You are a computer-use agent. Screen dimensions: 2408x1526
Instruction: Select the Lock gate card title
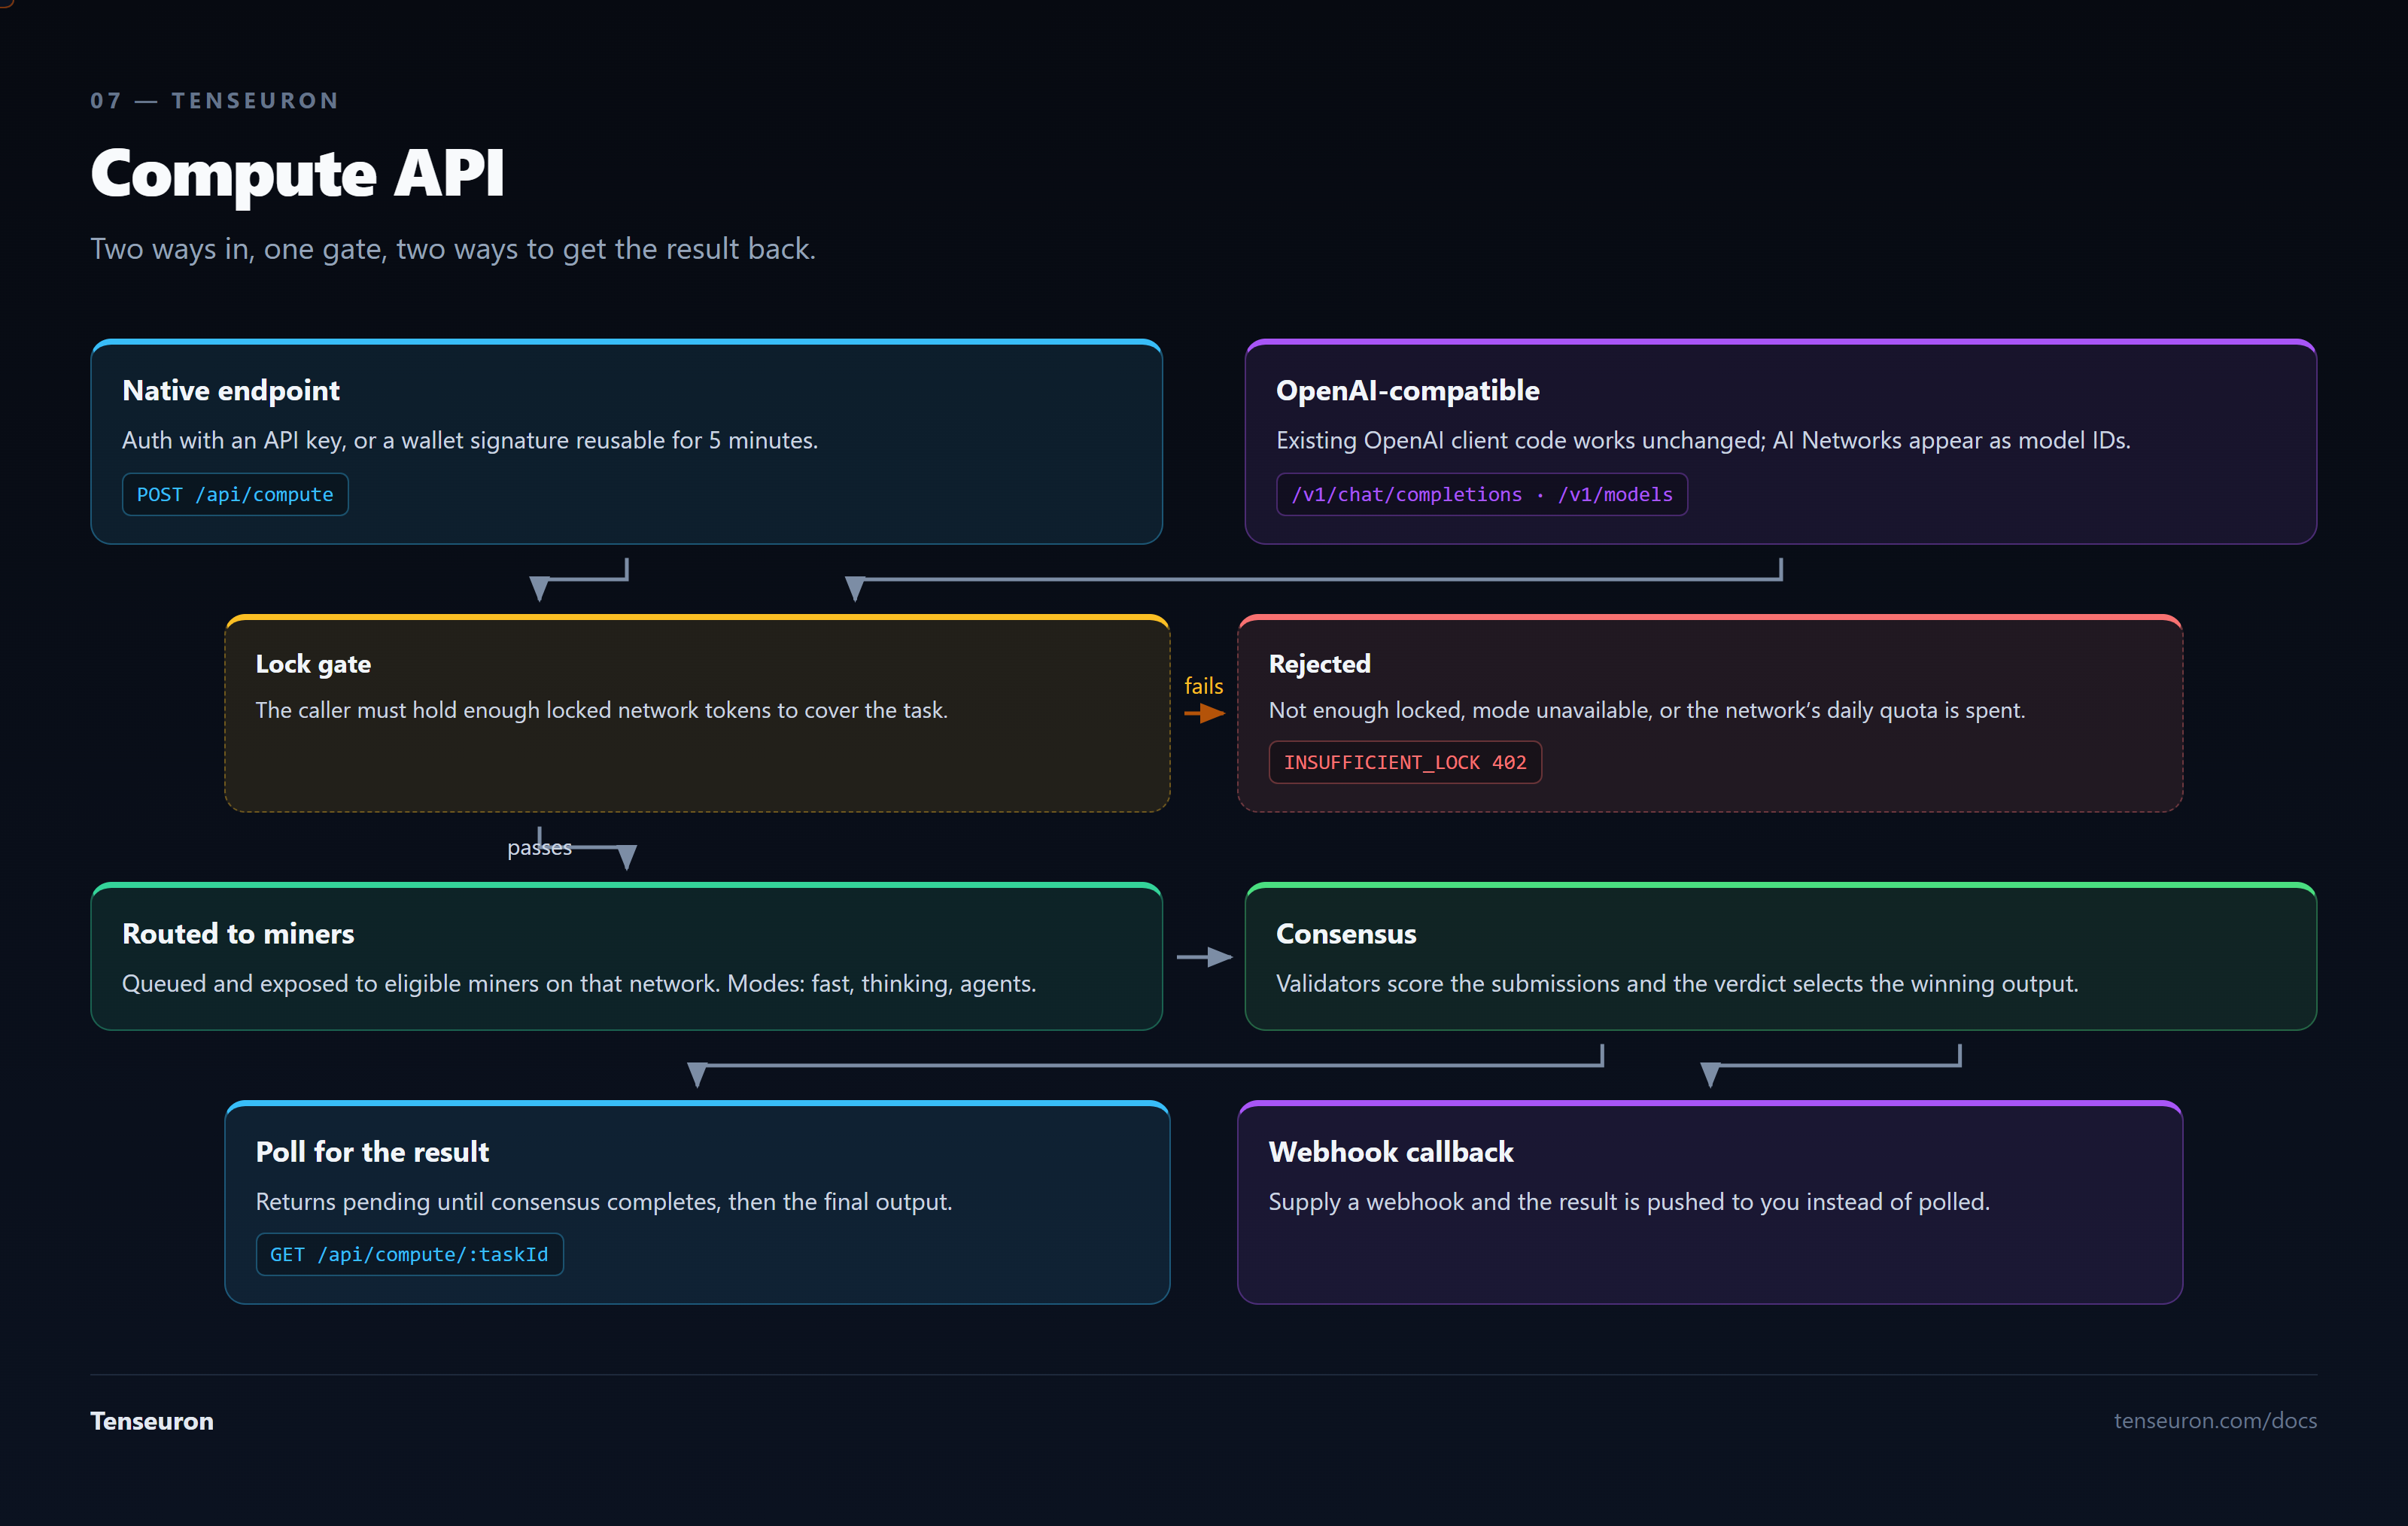pyautogui.click(x=313, y=664)
